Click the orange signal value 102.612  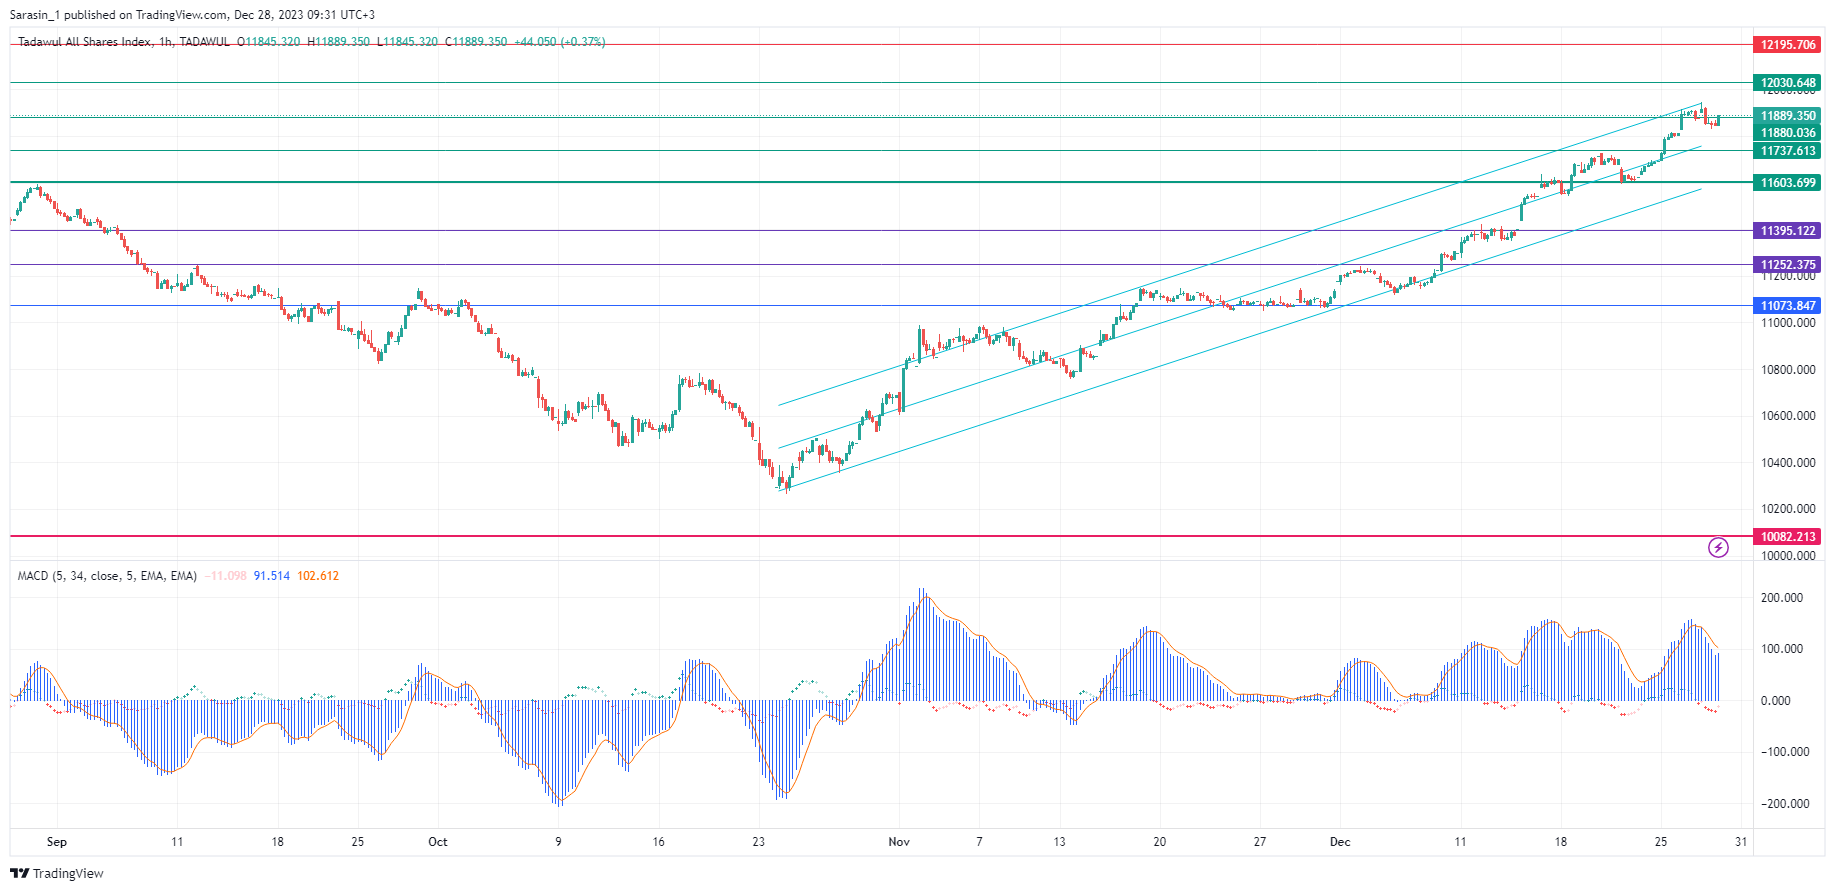pos(318,576)
